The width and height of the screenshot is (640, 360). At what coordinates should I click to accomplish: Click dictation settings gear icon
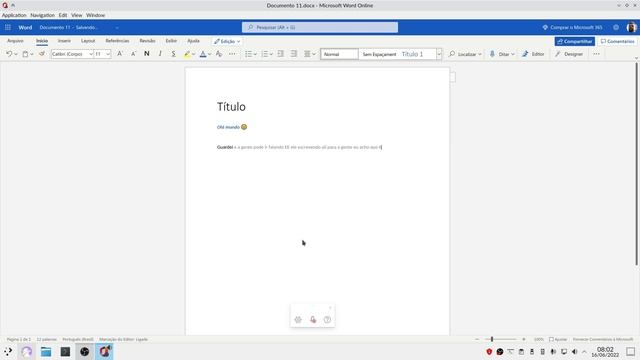(298, 320)
